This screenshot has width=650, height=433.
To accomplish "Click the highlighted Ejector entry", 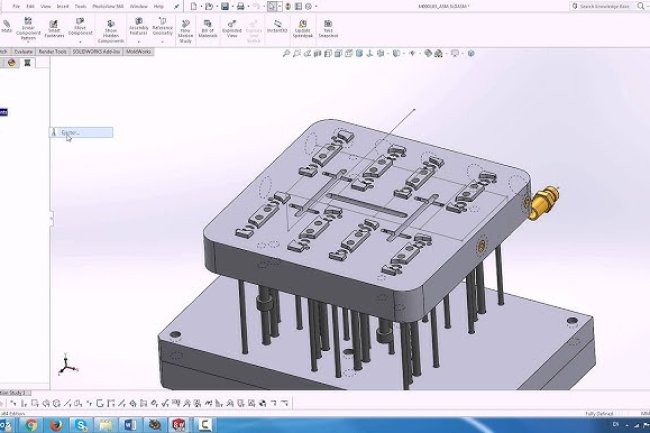I will point(81,133).
